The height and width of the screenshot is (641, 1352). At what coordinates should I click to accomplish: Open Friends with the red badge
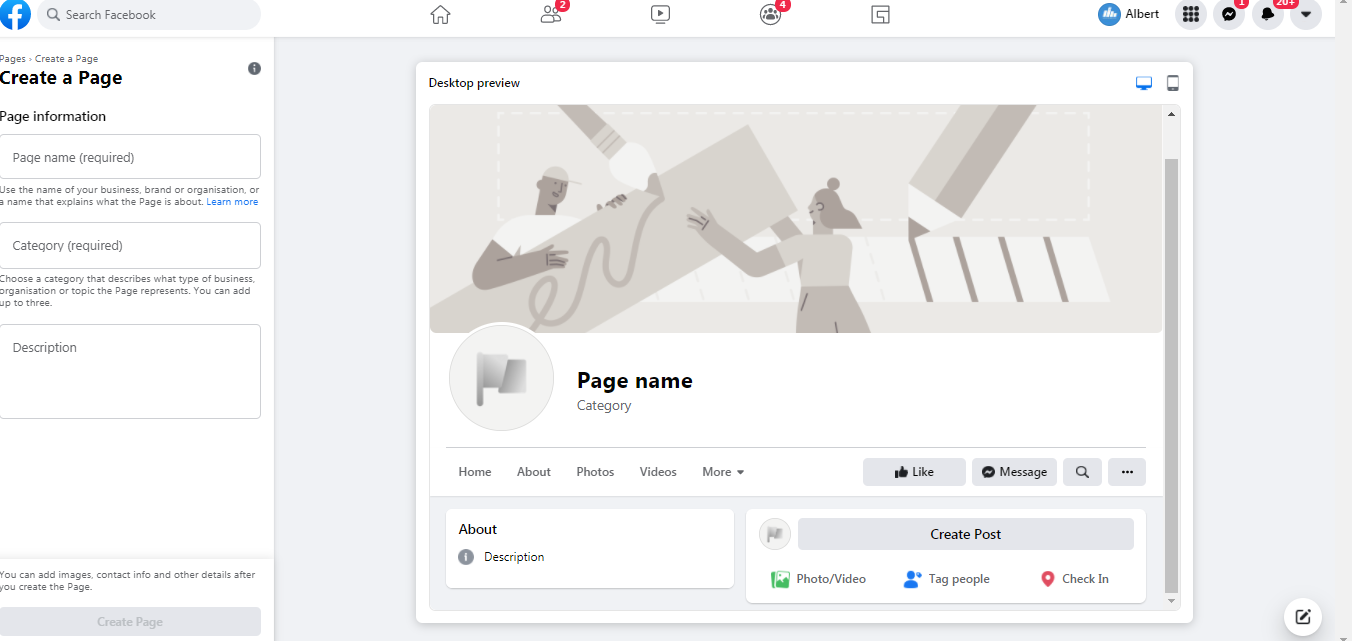[x=550, y=15]
